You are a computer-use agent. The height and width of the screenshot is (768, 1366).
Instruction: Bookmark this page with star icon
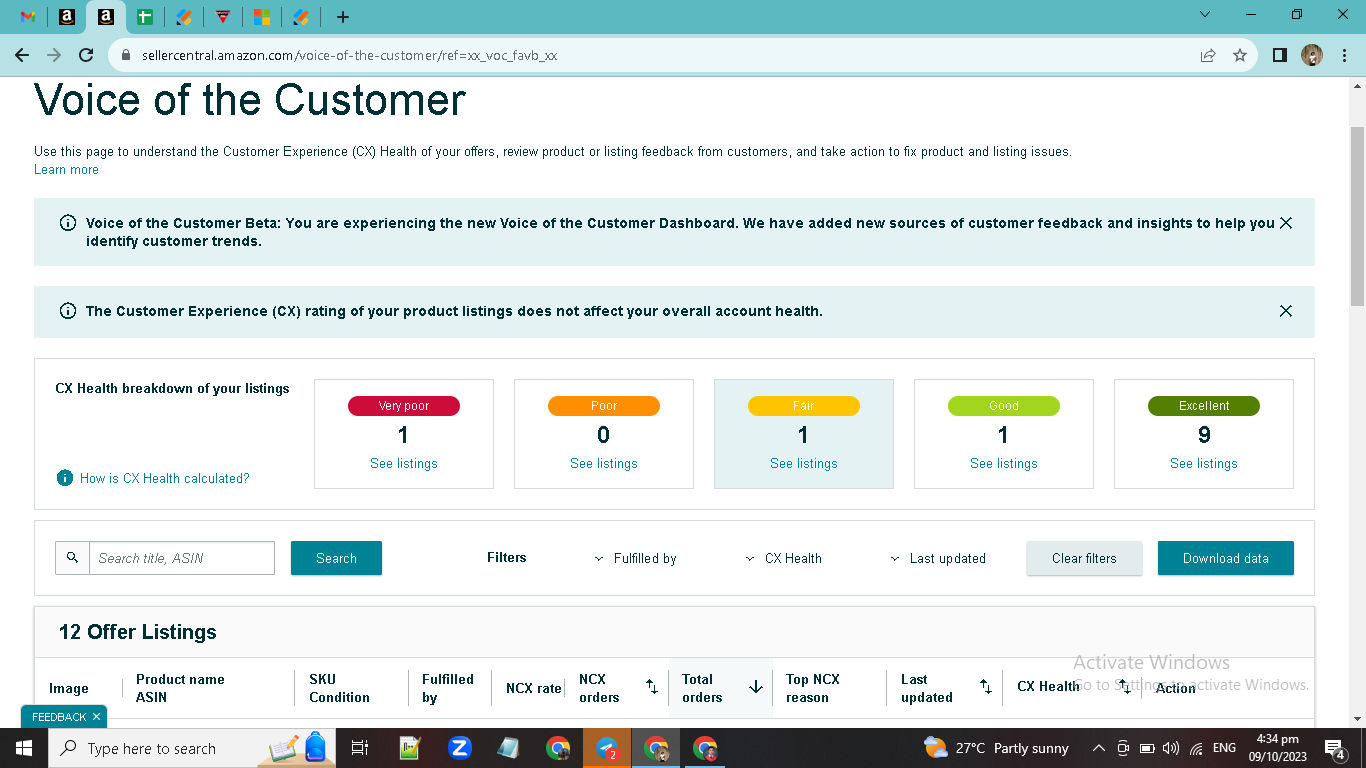(1240, 55)
